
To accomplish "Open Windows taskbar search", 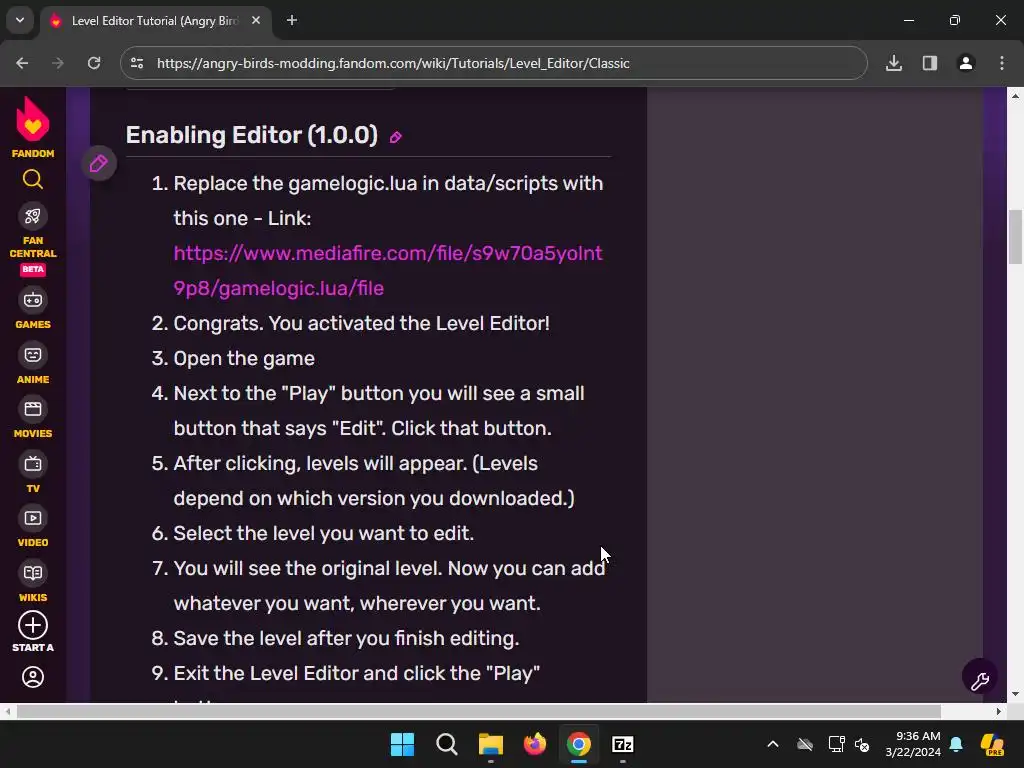I will [x=447, y=744].
